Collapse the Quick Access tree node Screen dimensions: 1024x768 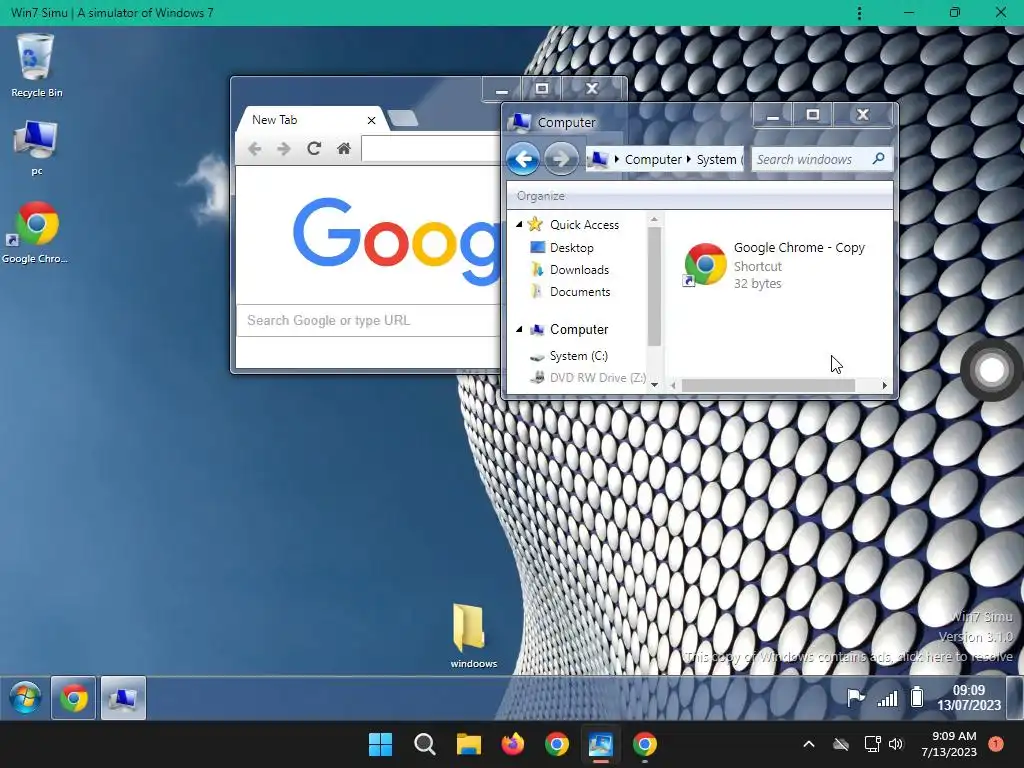click(x=519, y=224)
